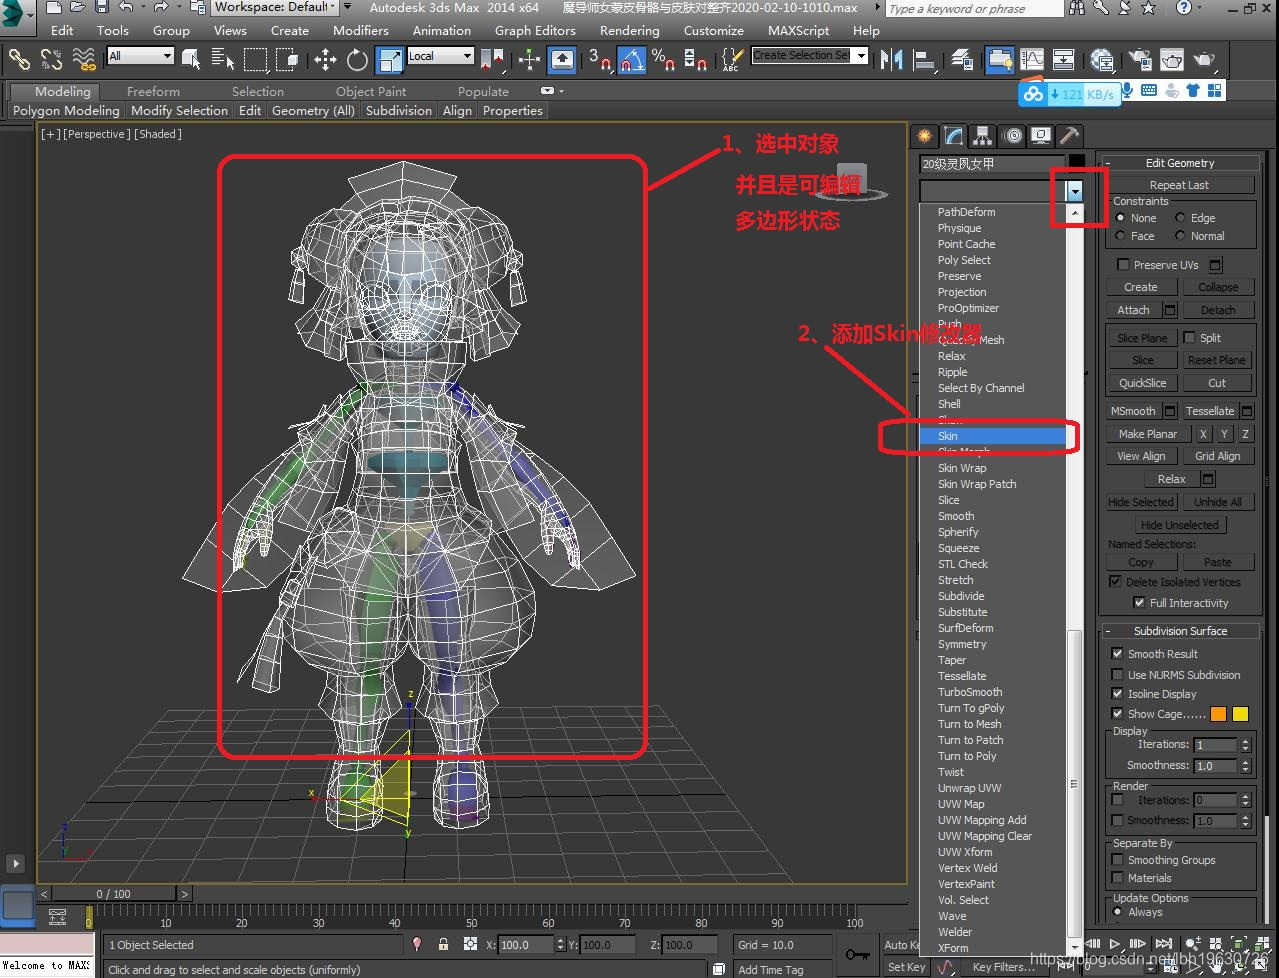1279x978 pixels.
Task: Toggle the Isoline Display checkbox
Action: point(1118,694)
